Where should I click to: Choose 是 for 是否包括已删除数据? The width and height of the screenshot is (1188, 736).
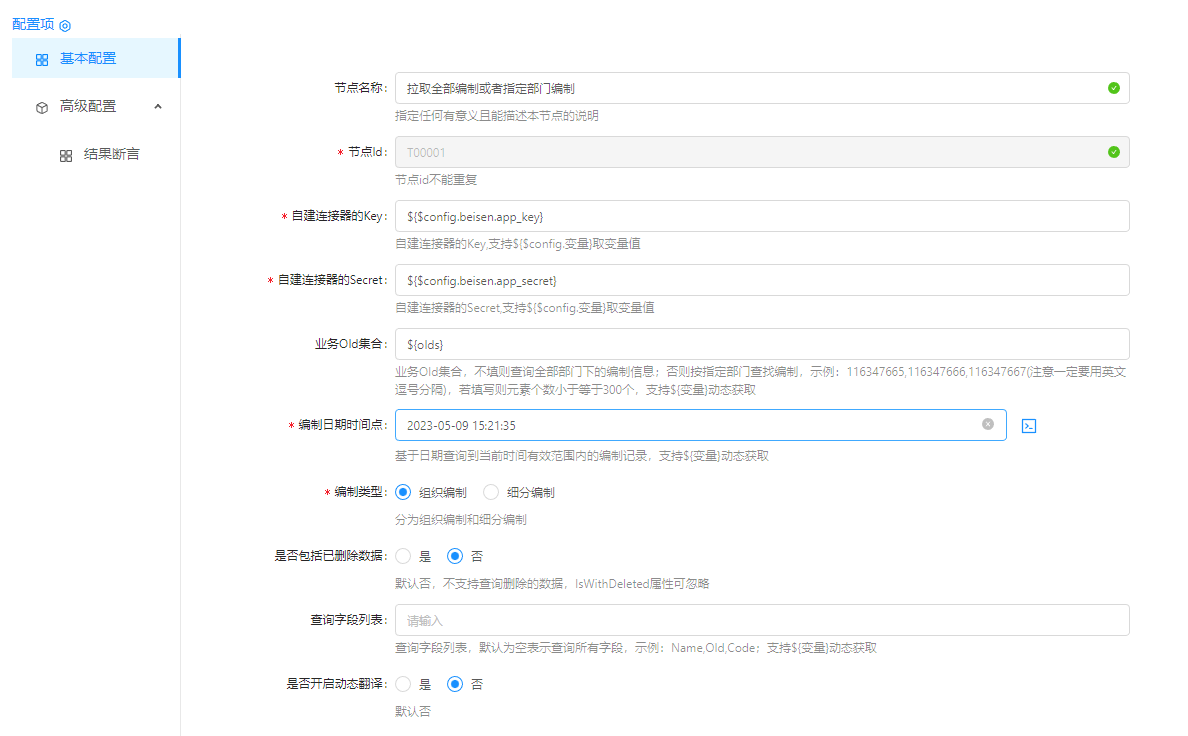pos(403,556)
